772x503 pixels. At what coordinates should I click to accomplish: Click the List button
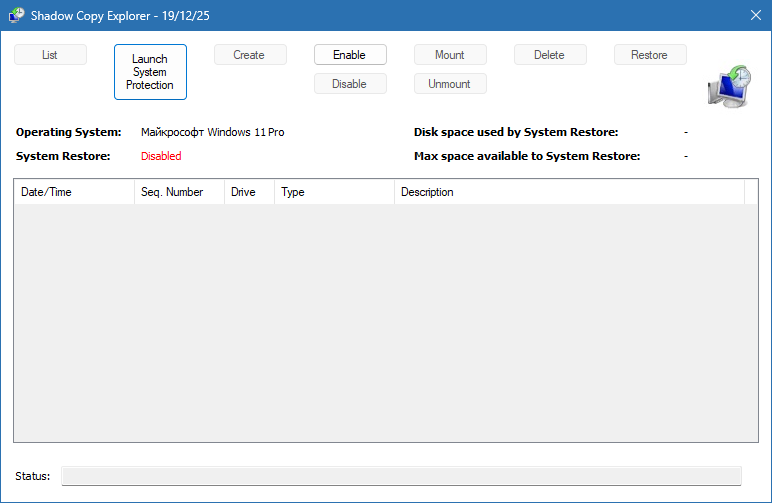pyautogui.click(x=50, y=55)
